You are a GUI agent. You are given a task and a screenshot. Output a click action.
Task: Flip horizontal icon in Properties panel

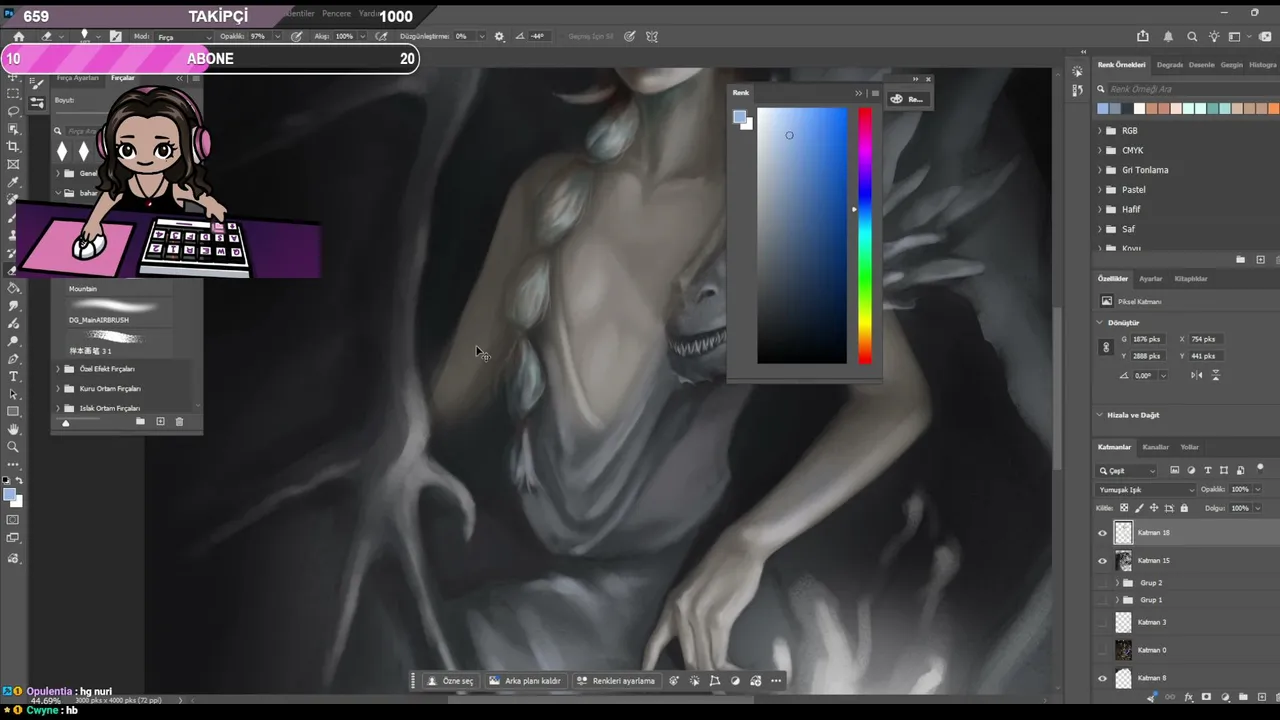pos(1197,375)
